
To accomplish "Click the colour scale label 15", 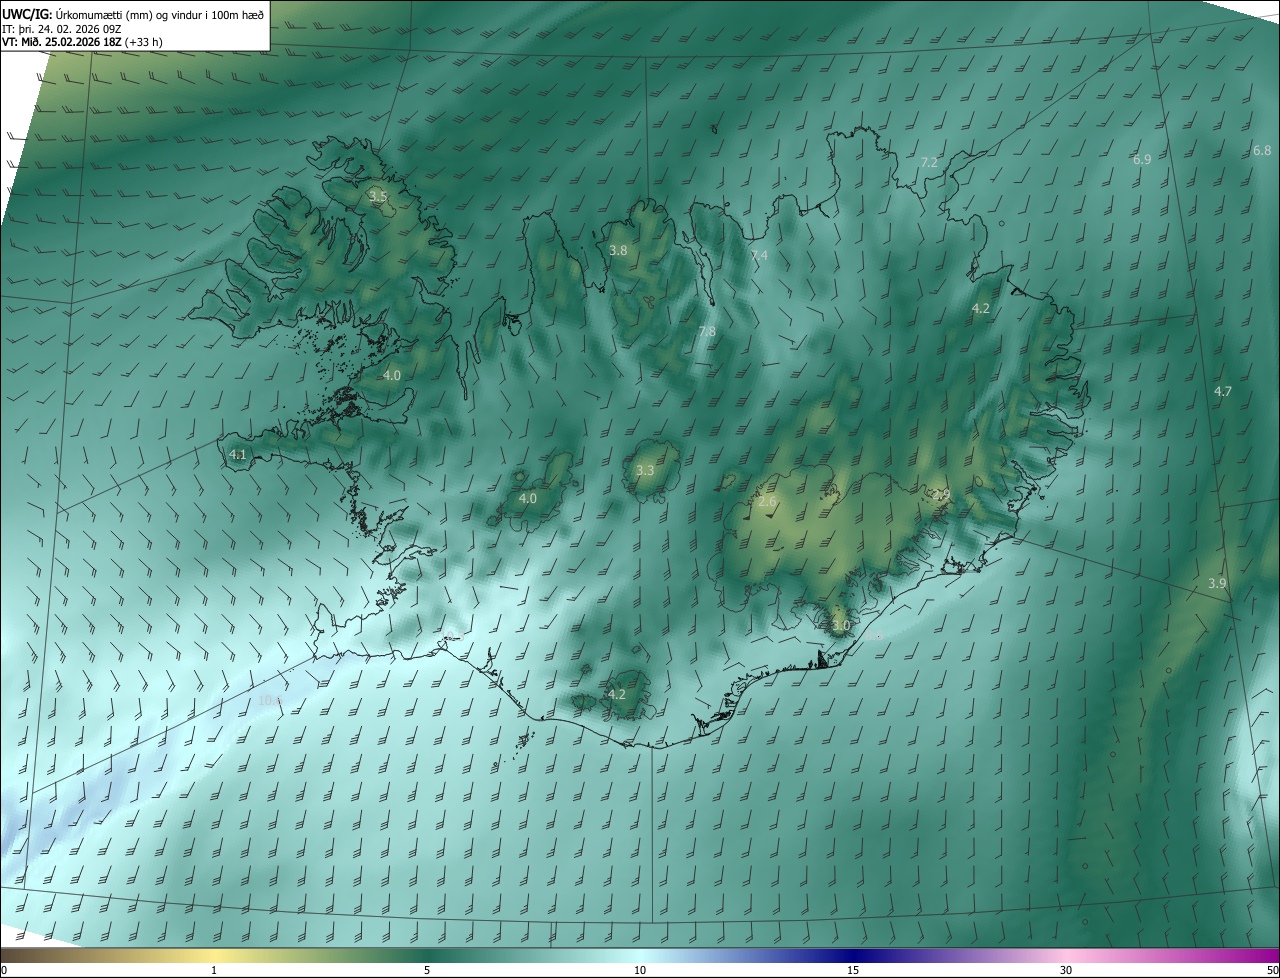I will pos(853,970).
